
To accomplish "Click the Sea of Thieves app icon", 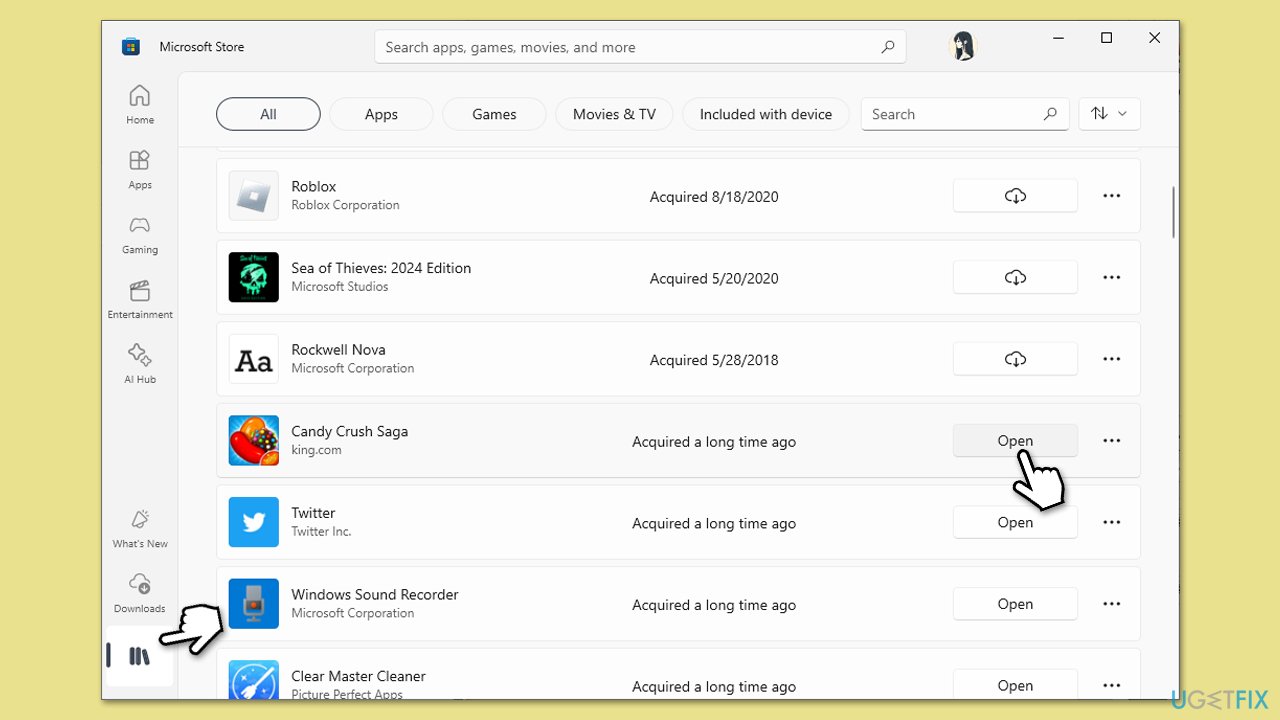I will click(x=254, y=277).
